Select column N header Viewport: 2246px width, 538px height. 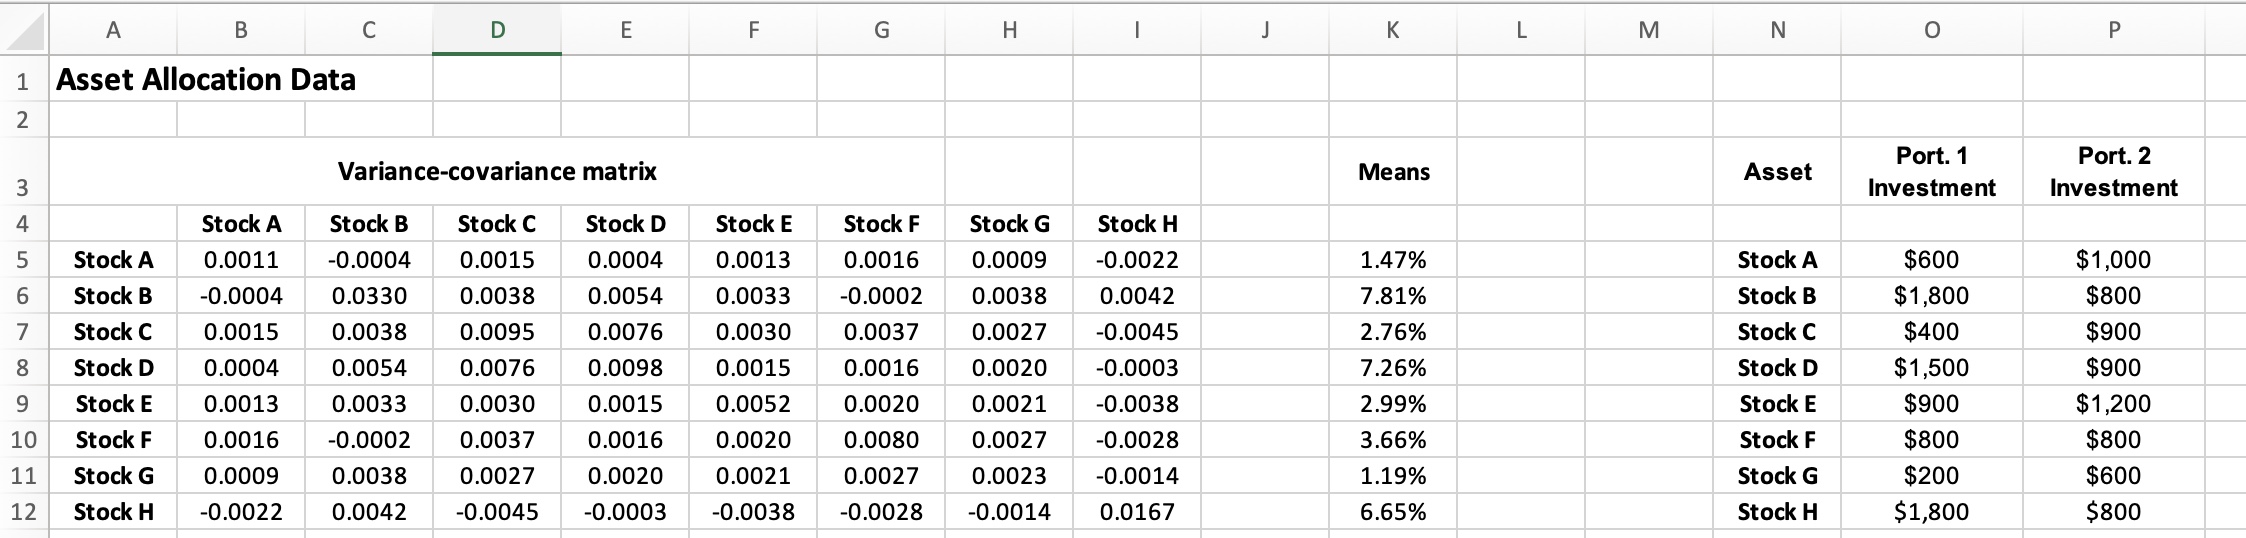pyautogui.click(x=1777, y=30)
